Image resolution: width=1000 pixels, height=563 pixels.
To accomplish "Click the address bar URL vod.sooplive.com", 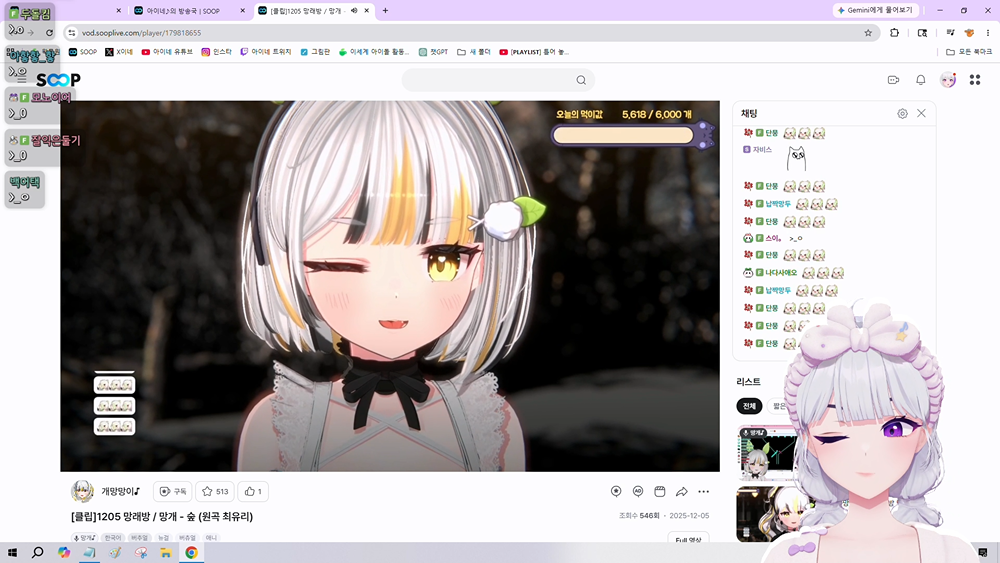I will (142, 33).
